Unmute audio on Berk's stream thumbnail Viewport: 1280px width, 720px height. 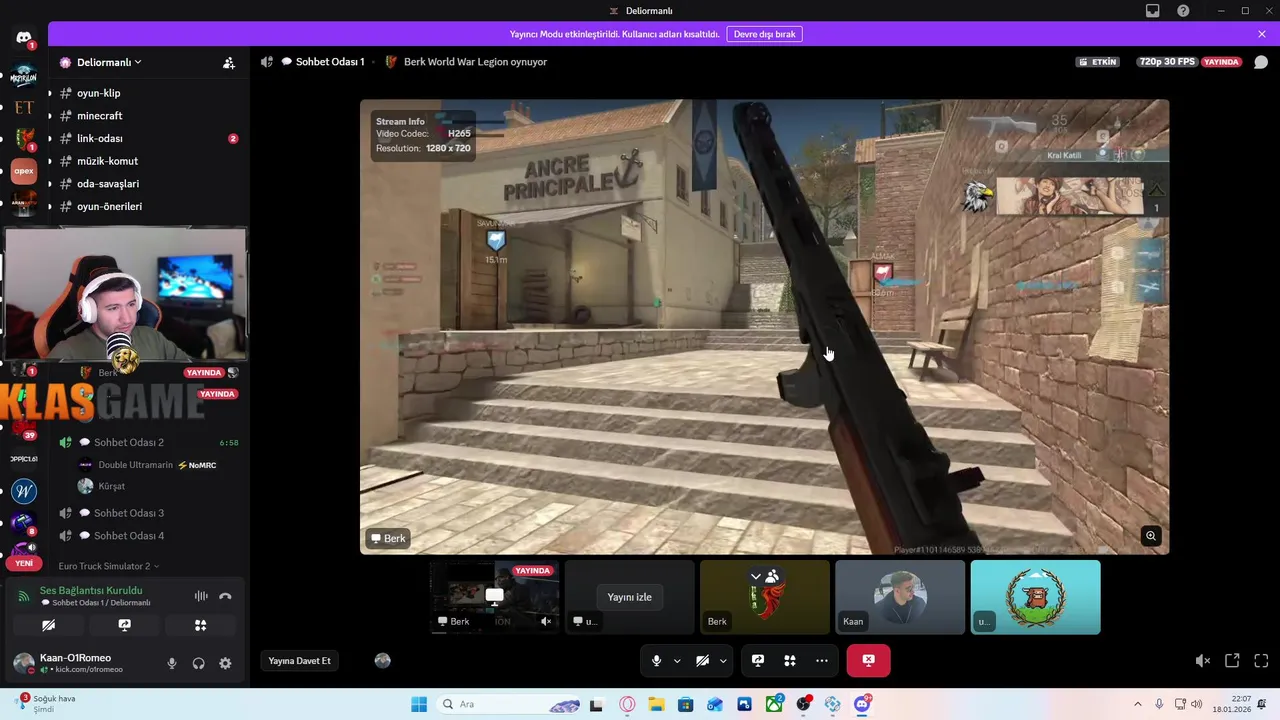[546, 621]
